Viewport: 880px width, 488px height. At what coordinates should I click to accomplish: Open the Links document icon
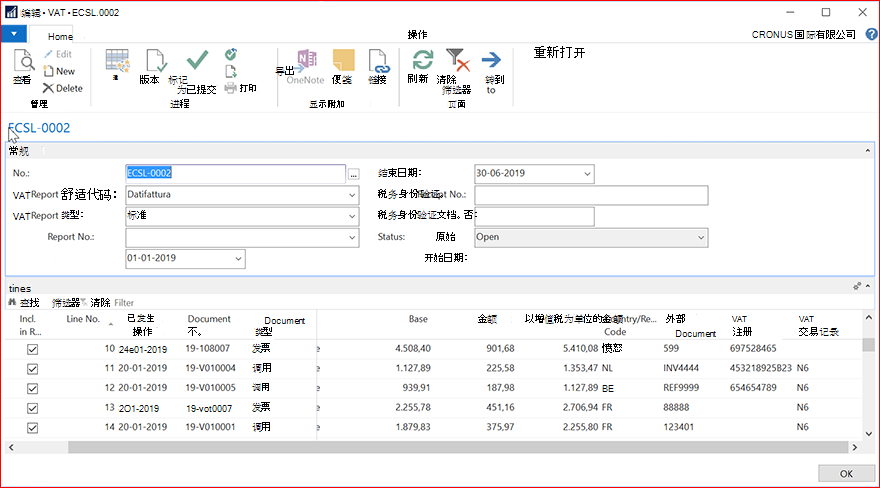(x=378, y=61)
